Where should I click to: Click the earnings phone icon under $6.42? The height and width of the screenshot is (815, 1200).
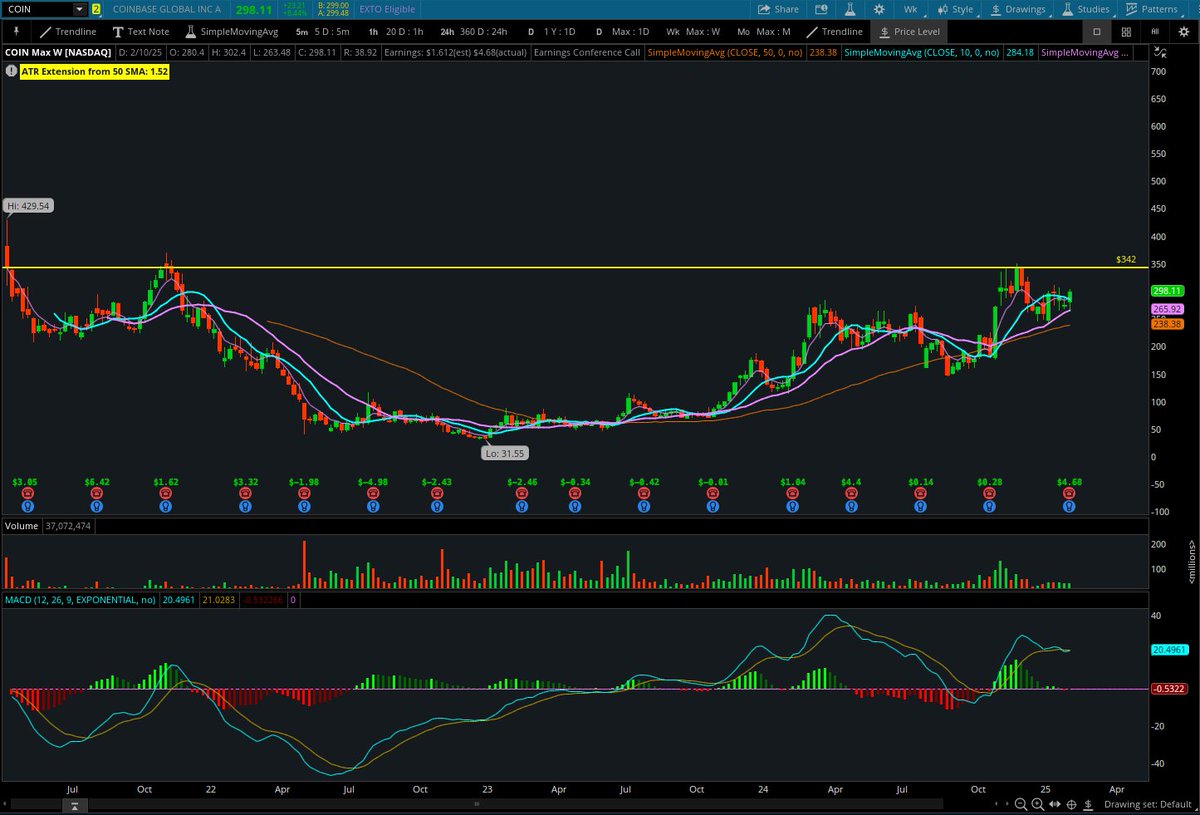point(96,493)
